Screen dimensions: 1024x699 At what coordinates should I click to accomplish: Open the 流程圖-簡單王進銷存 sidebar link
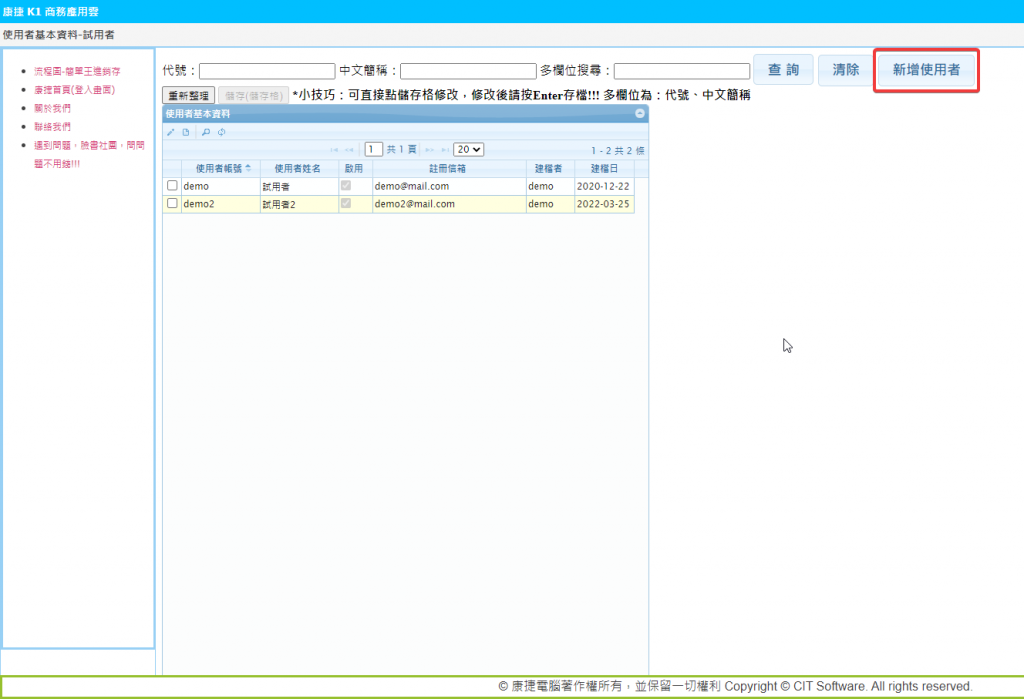(x=77, y=72)
